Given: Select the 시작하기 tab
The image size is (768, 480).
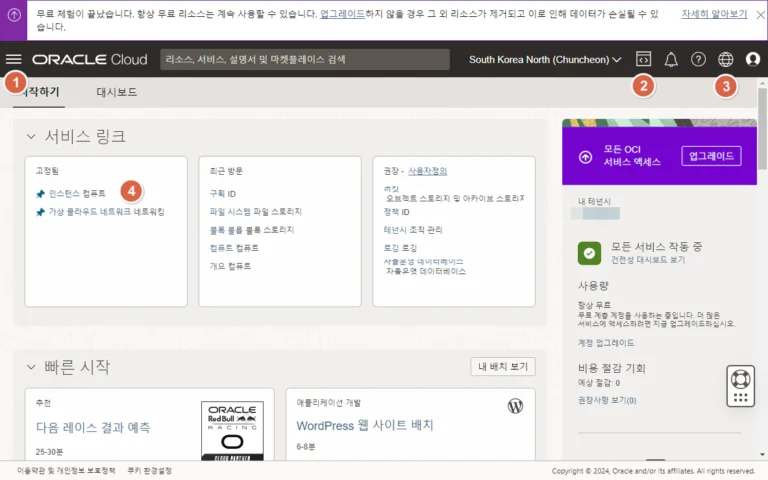Looking at the screenshot, I should tap(39, 92).
